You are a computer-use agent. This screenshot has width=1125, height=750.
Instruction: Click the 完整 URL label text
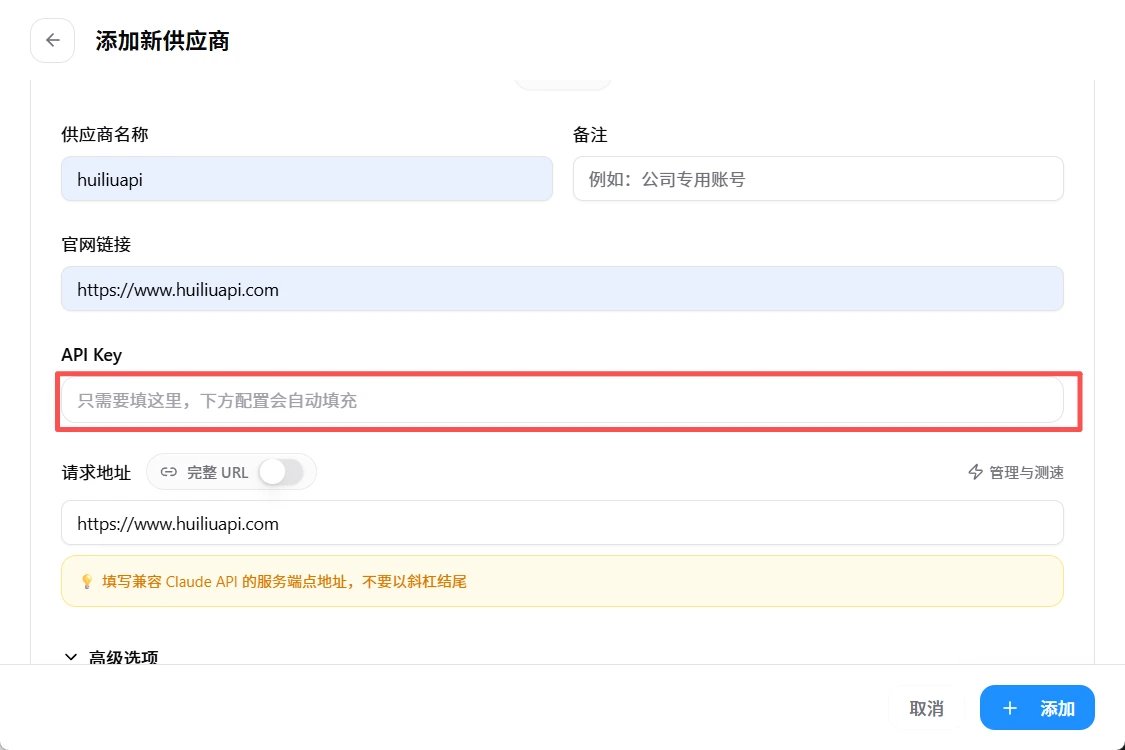[x=217, y=472]
